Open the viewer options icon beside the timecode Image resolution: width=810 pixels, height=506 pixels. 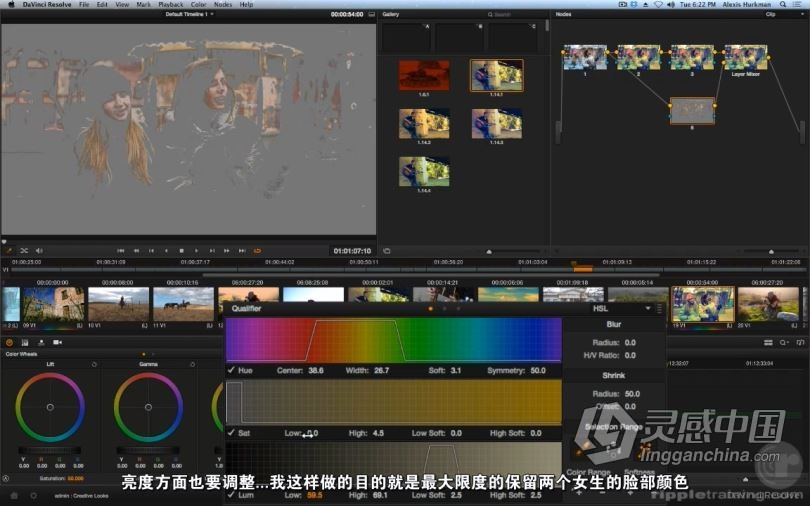371,14
